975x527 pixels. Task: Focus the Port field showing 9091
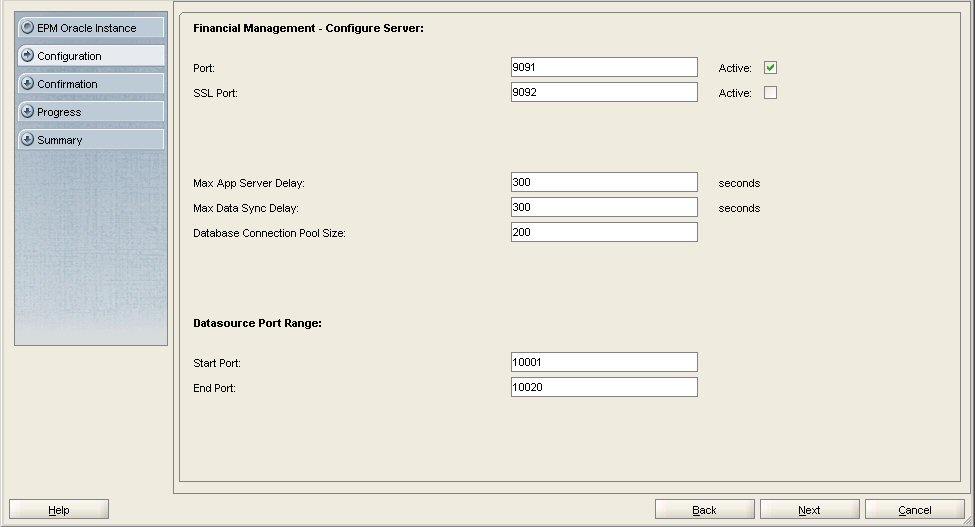point(604,67)
